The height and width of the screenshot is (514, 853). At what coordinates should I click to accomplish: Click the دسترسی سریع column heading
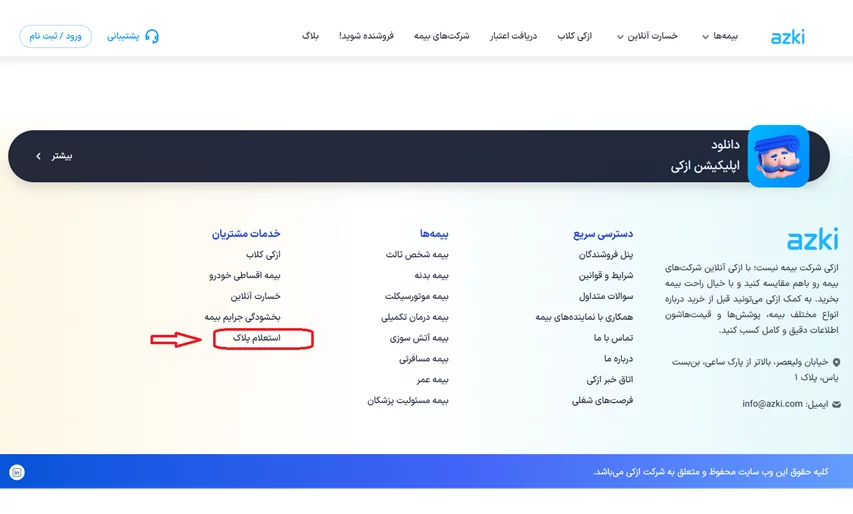pos(603,234)
